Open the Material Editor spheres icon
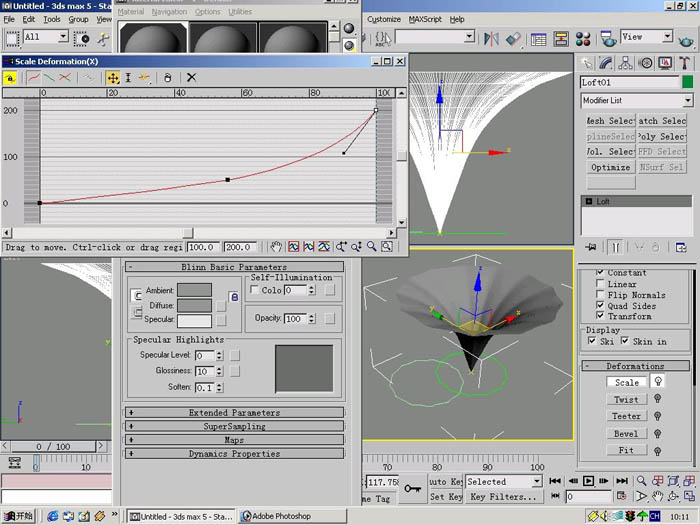Image resolution: width=700 pixels, height=525 pixels. (x=583, y=39)
